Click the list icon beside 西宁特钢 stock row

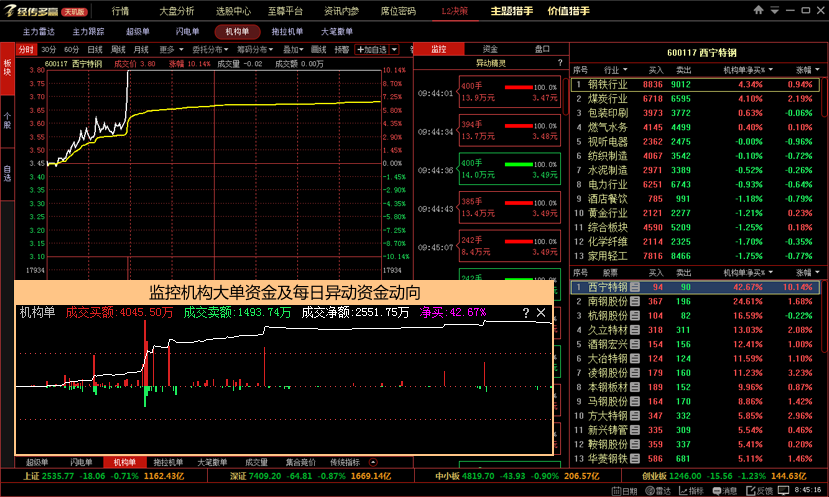[635, 287]
